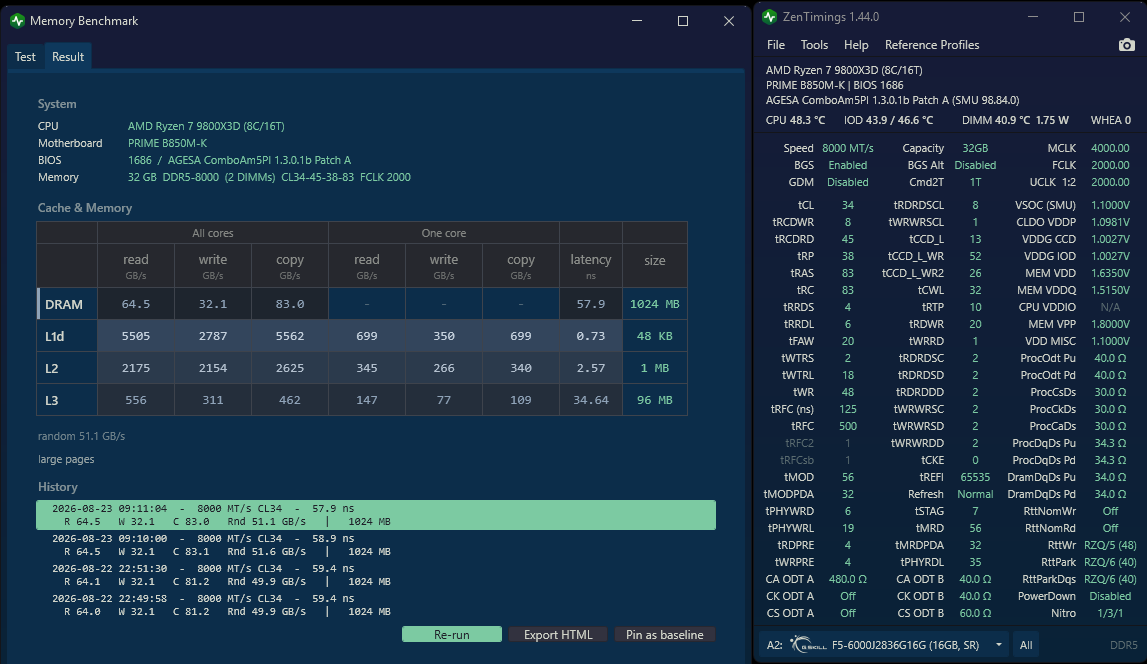The image size is (1147, 664).
Task: Click Pin as baseline button
Action: coord(664,634)
